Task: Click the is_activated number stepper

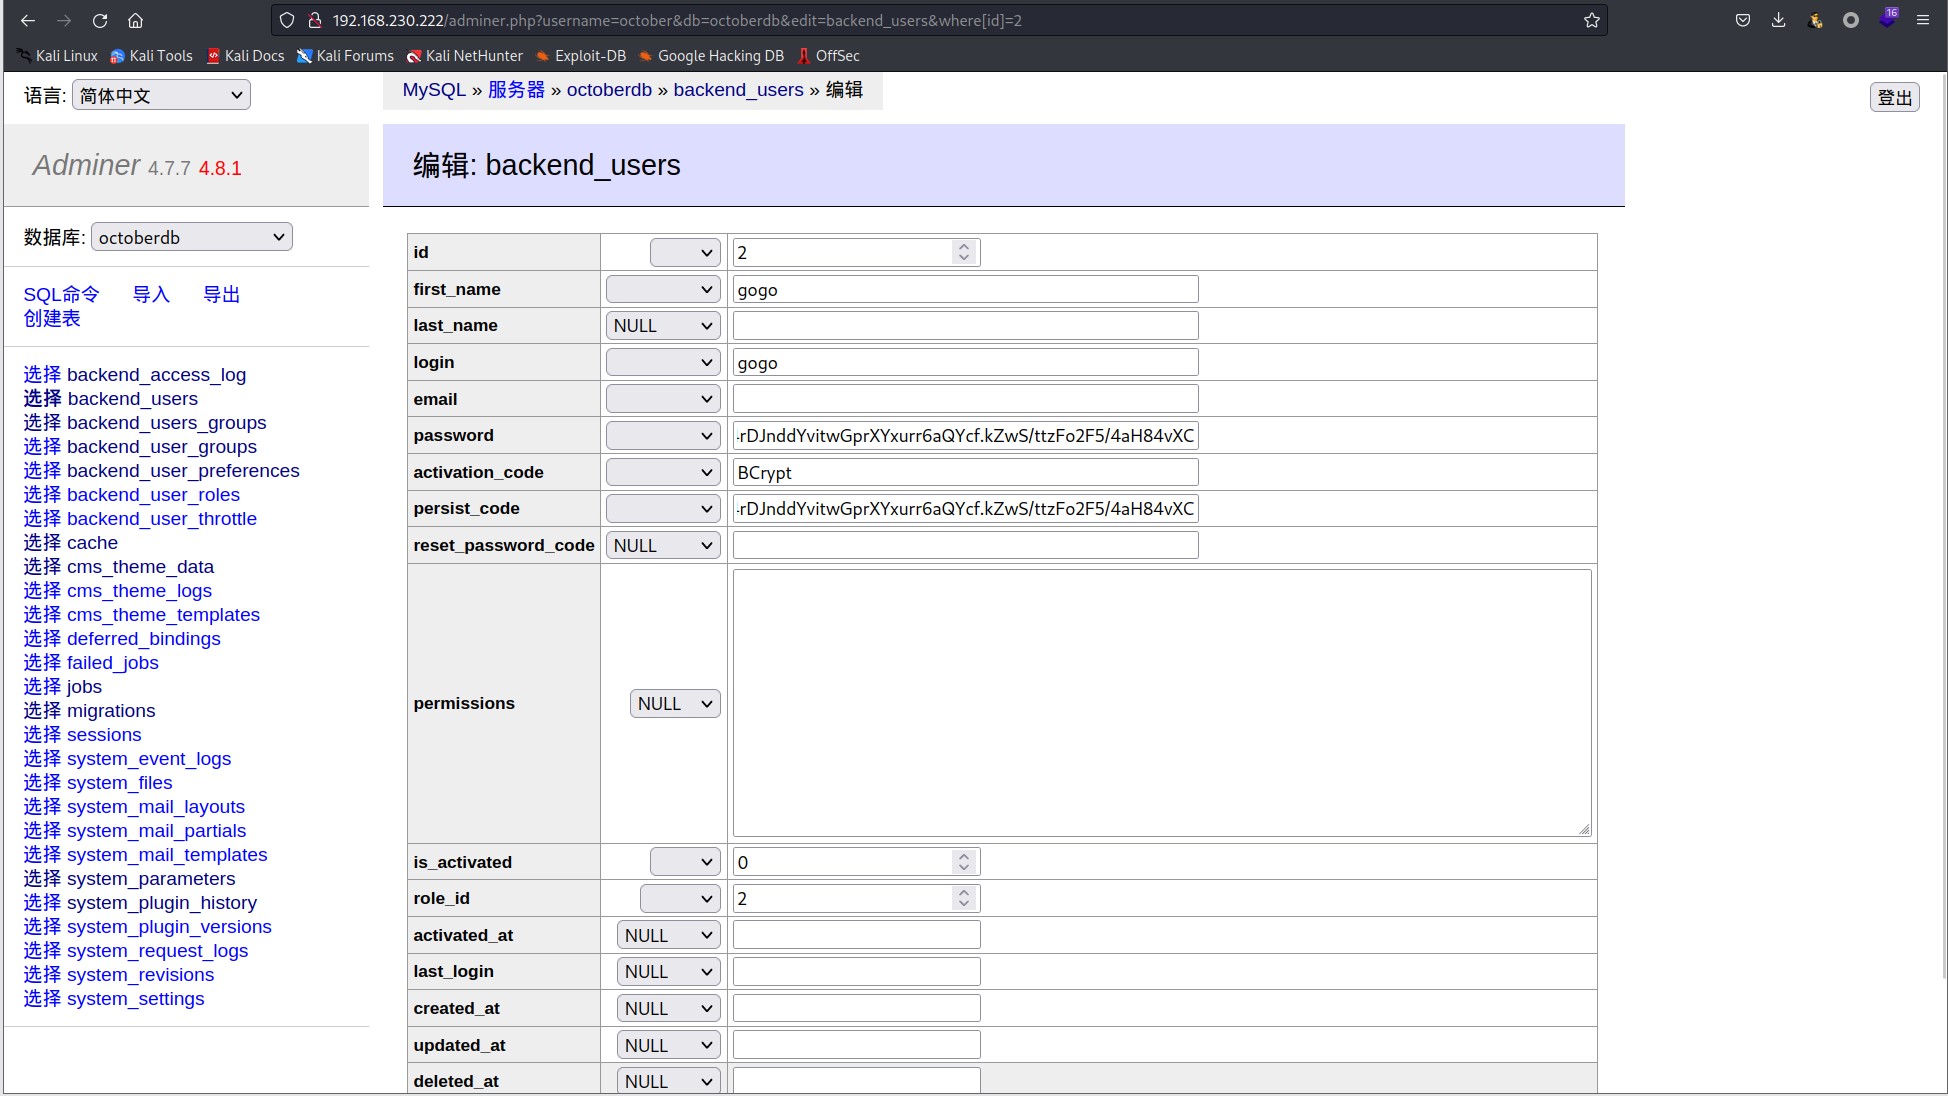Action: click(963, 862)
